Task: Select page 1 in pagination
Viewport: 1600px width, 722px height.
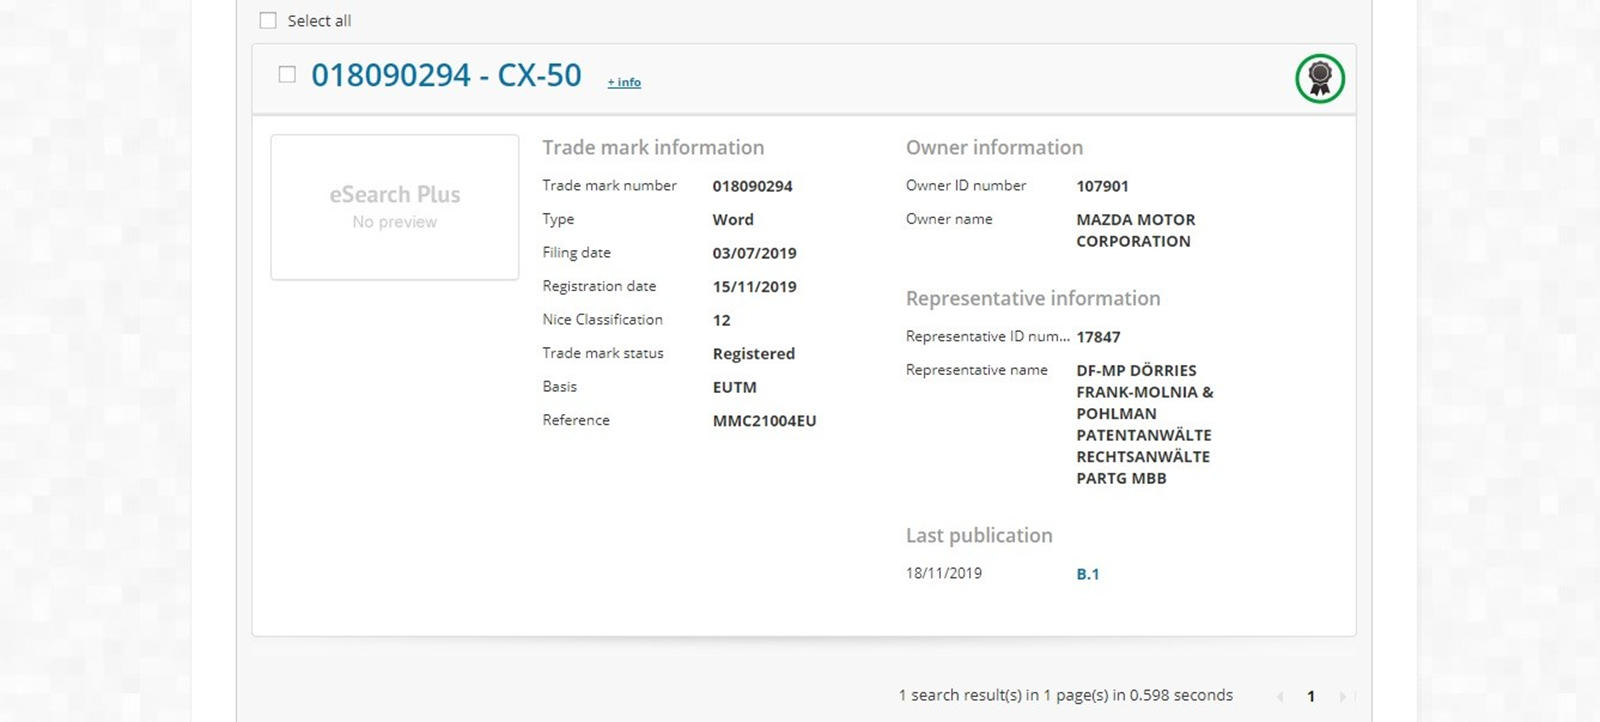Action: (1311, 696)
